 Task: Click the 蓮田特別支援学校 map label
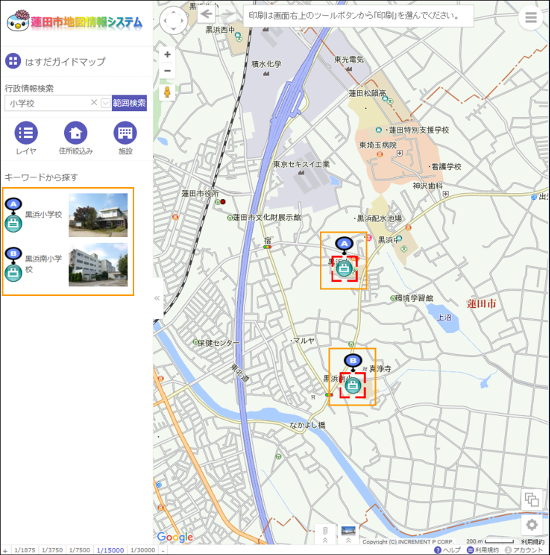(x=419, y=130)
